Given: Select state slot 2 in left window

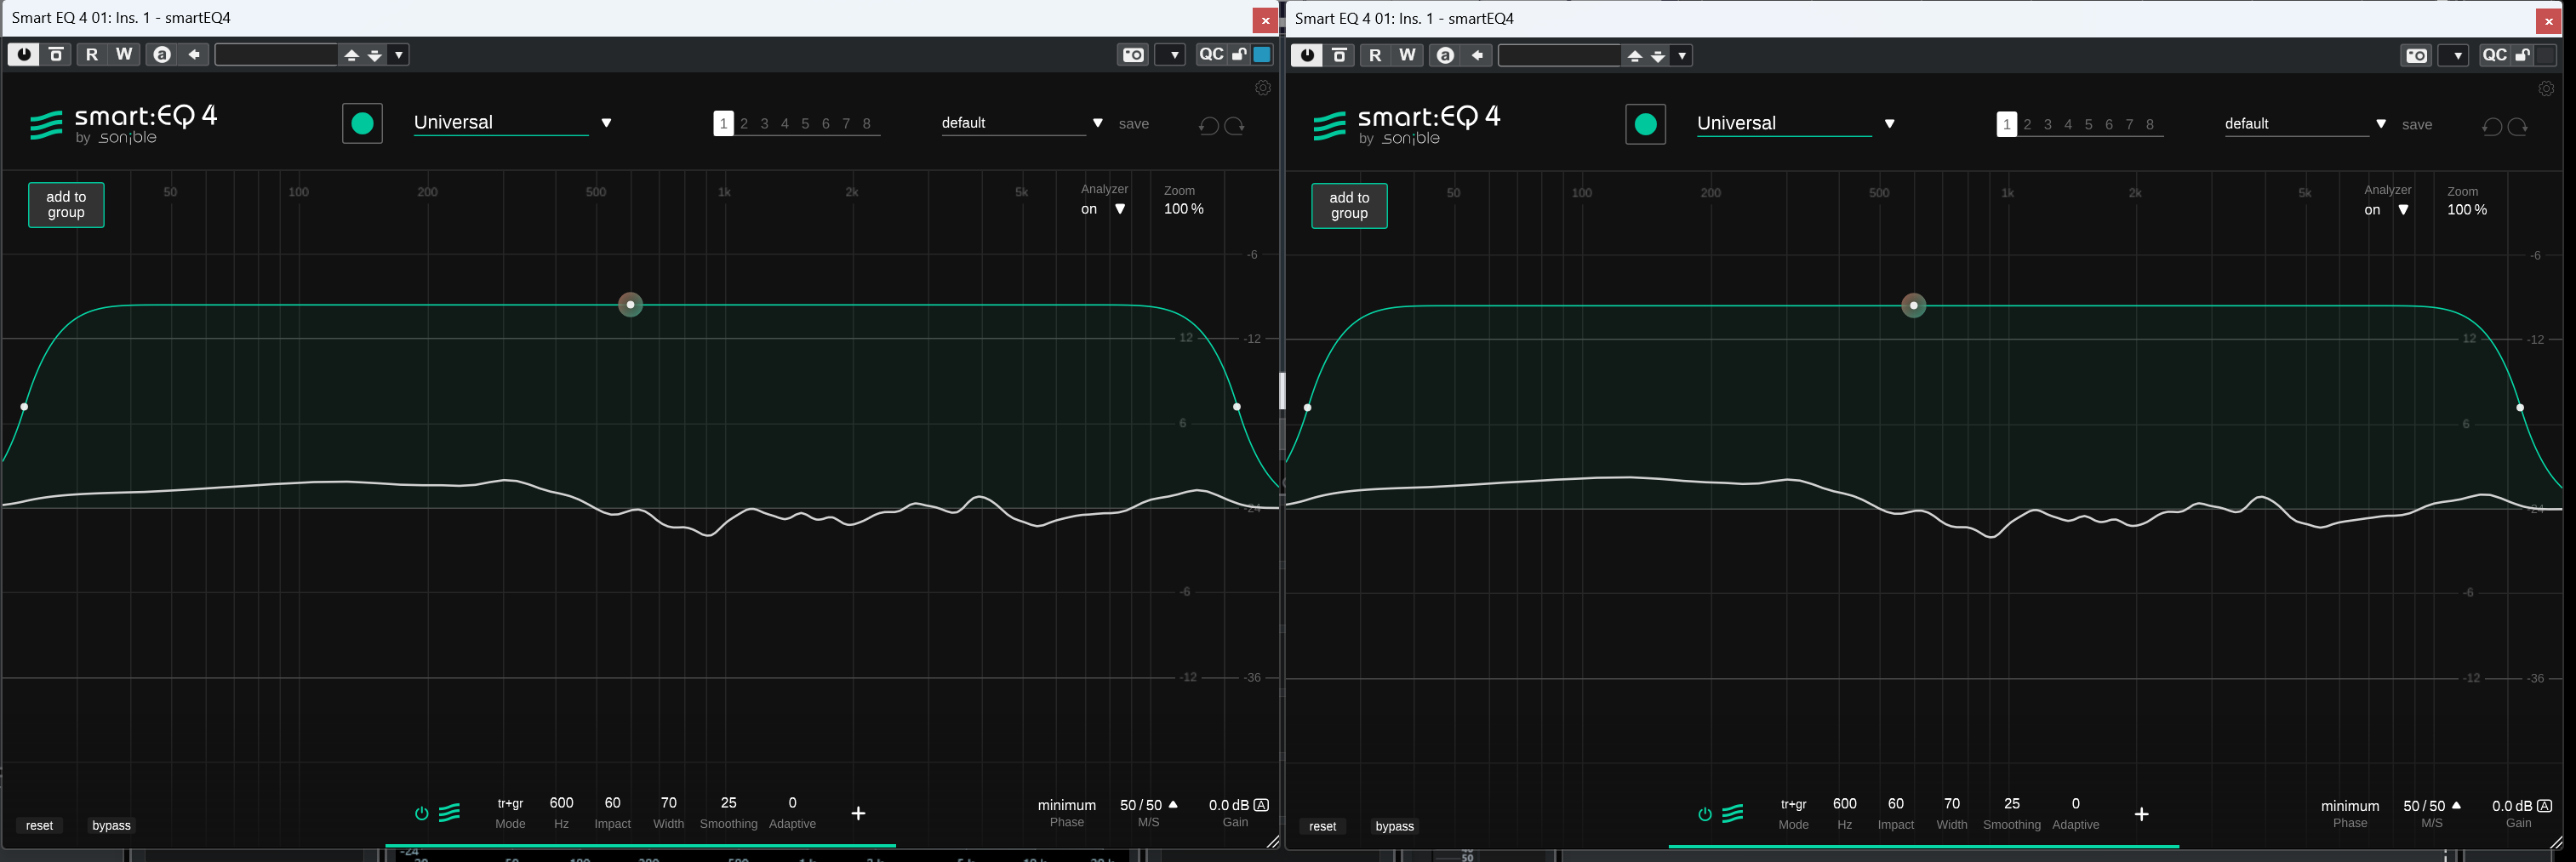Looking at the screenshot, I should coord(744,124).
